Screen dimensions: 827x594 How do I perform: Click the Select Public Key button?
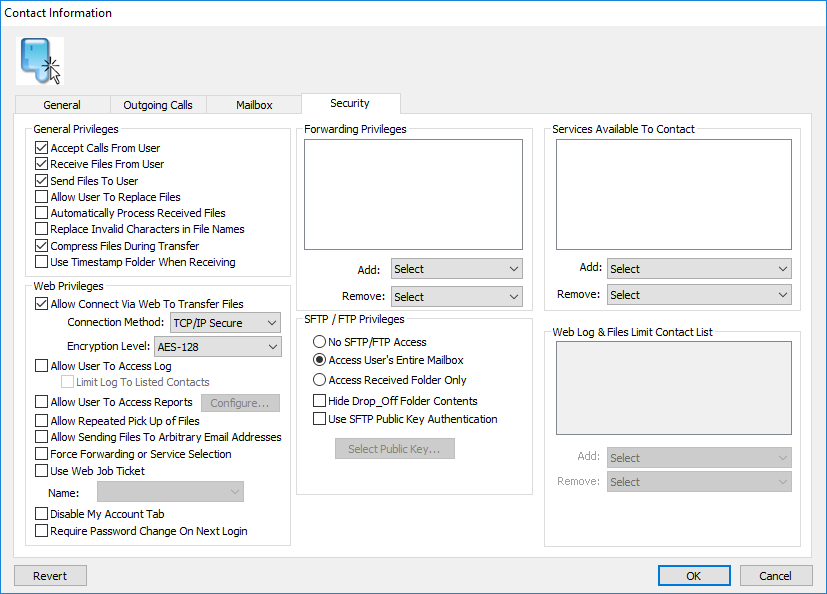click(395, 448)
